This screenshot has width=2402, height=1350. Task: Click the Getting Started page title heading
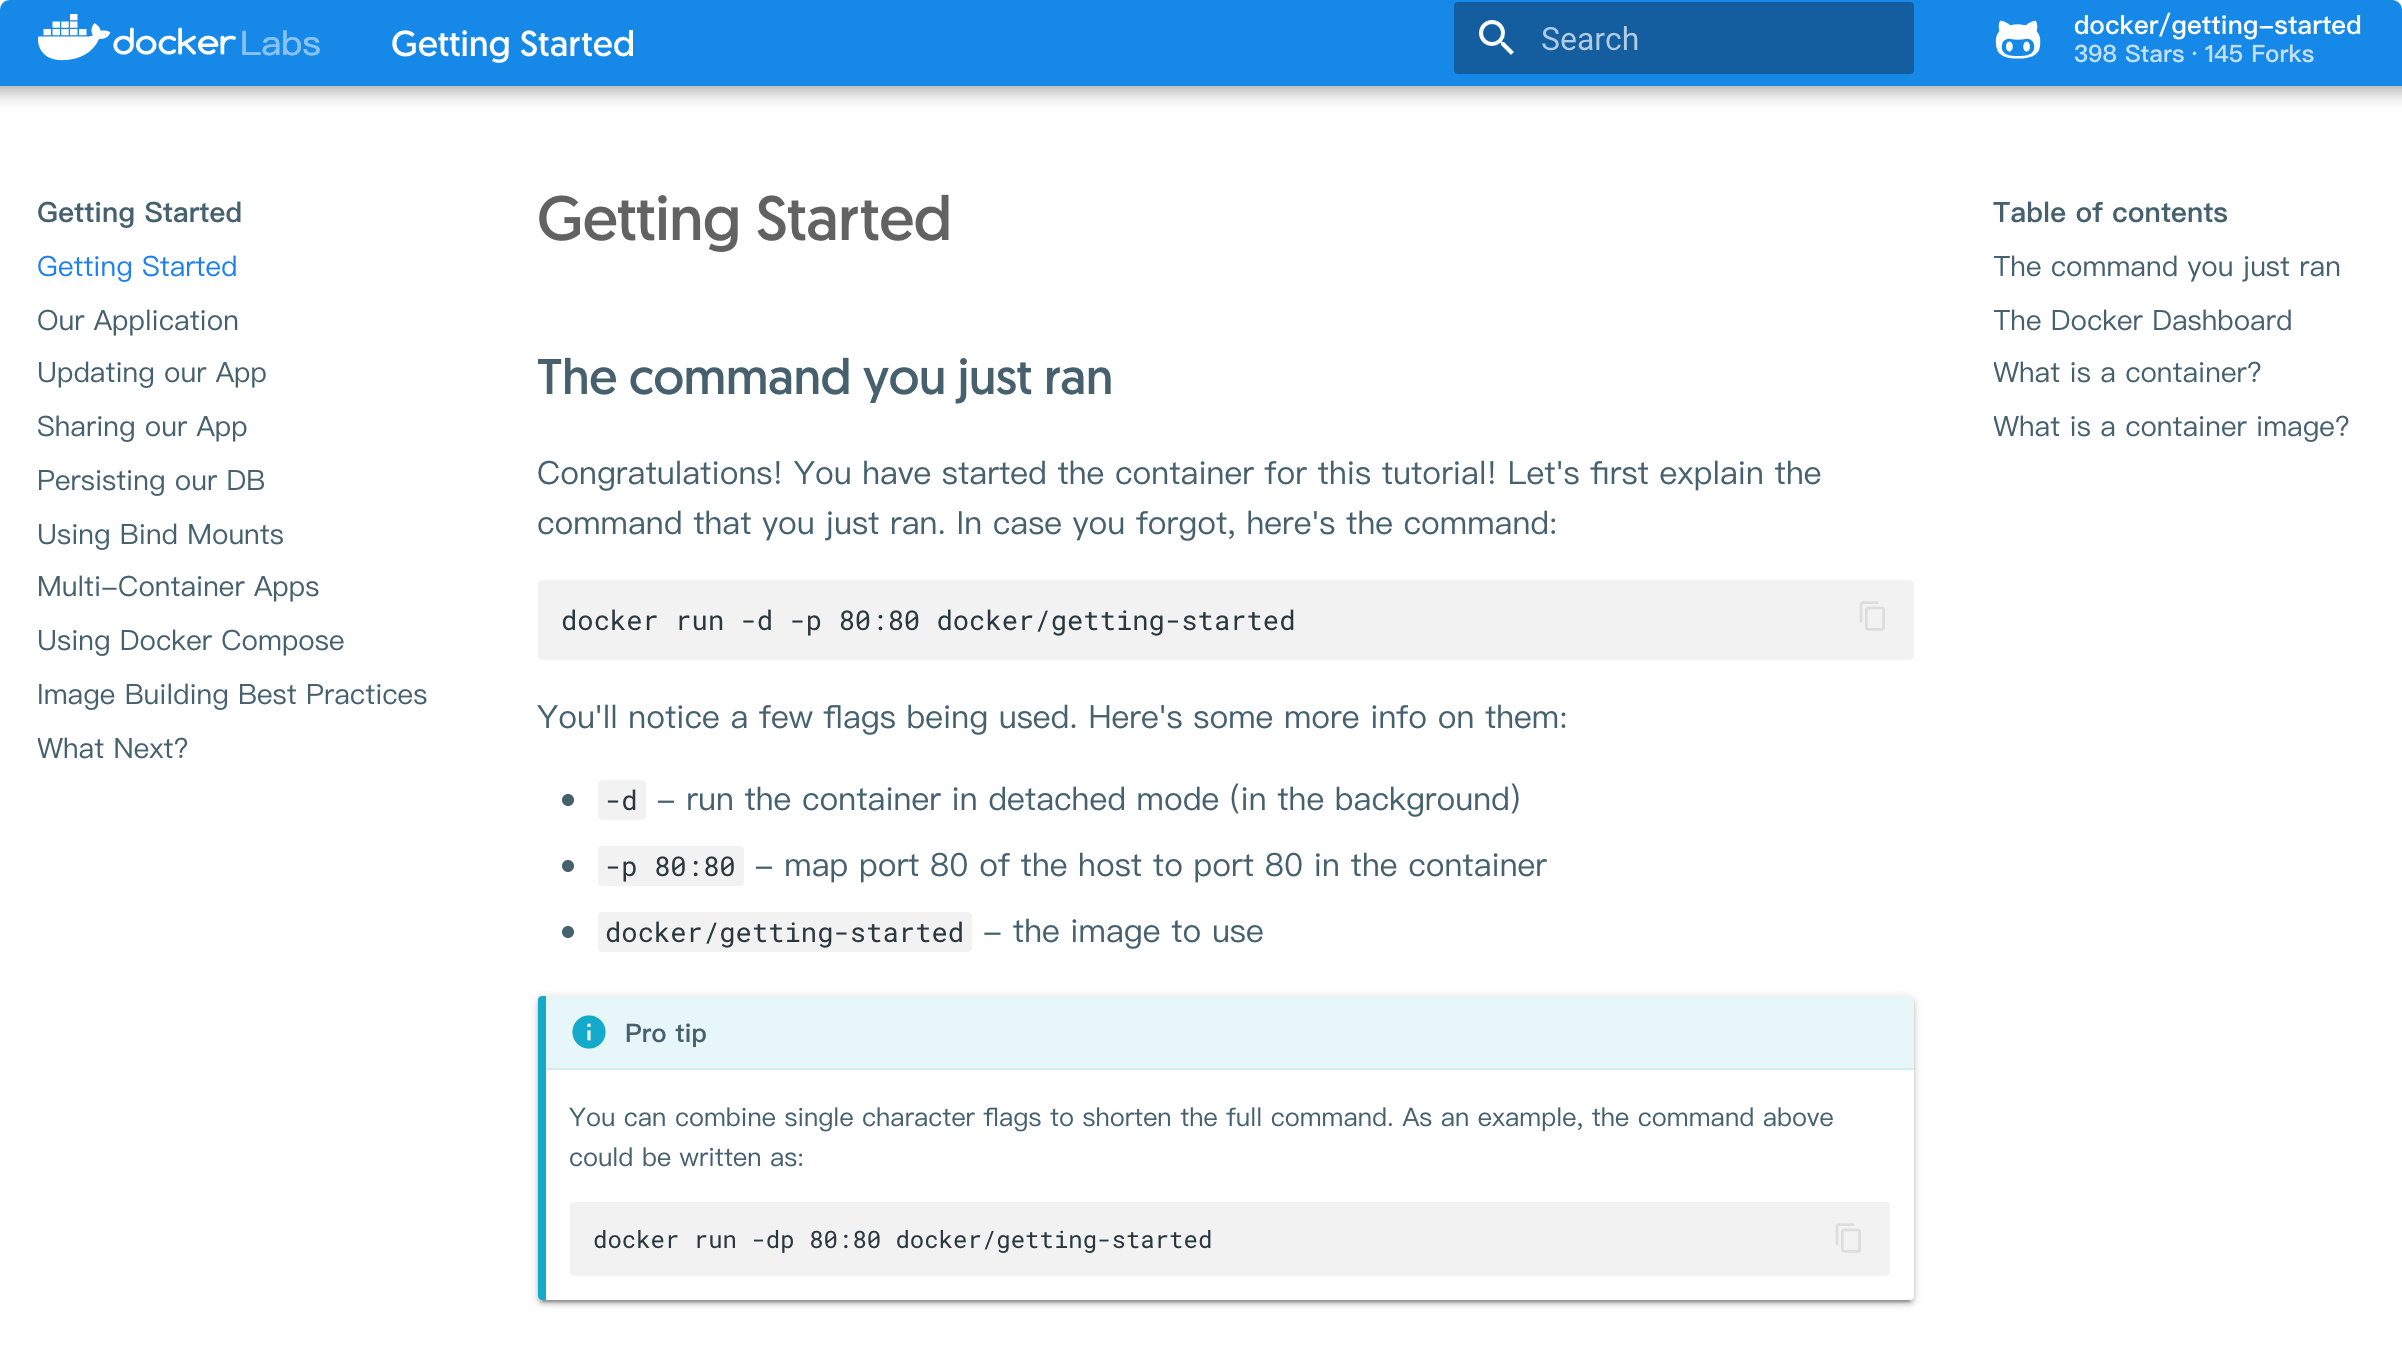coord(744,220)
